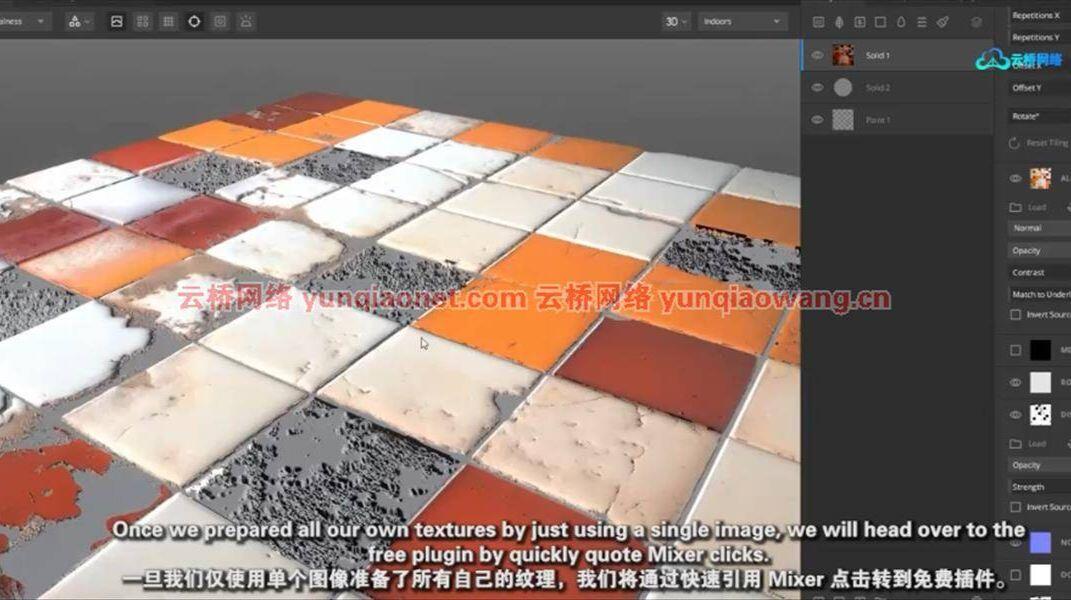Toggle the viewport lighting icon
The image size is (1071, 600).
246,21
